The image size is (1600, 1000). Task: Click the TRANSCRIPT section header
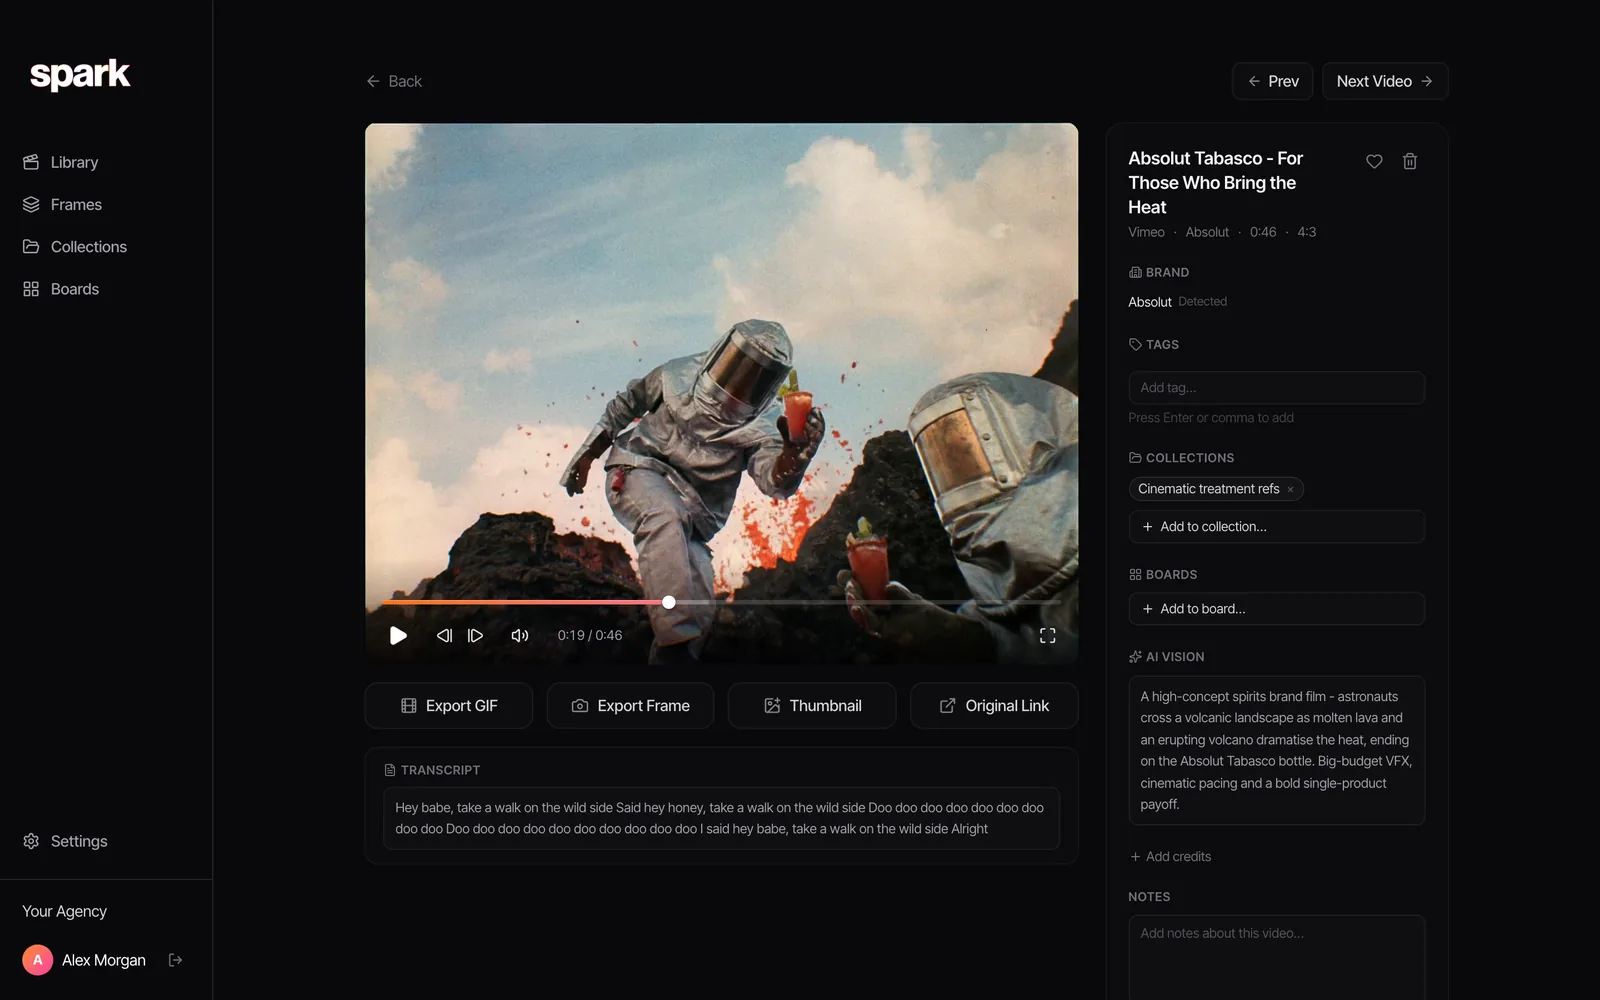click(x=432, y=770)
